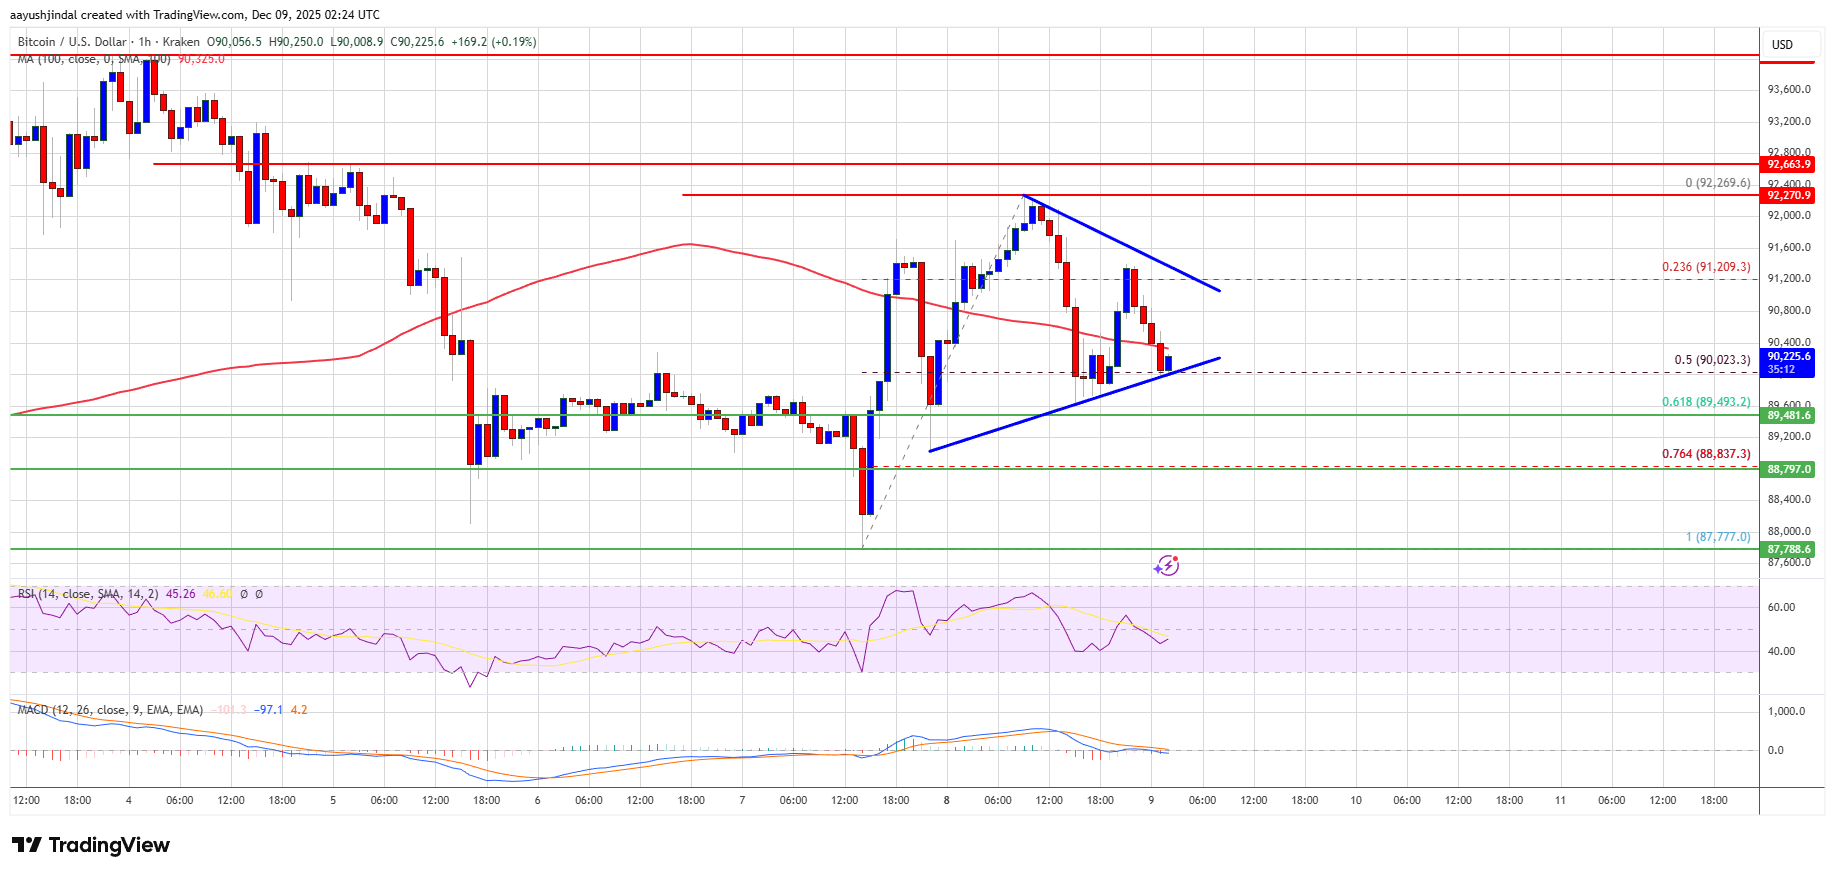Click the RSI value 45.26 in legend

pyautogui.click(x=180, y=594)
